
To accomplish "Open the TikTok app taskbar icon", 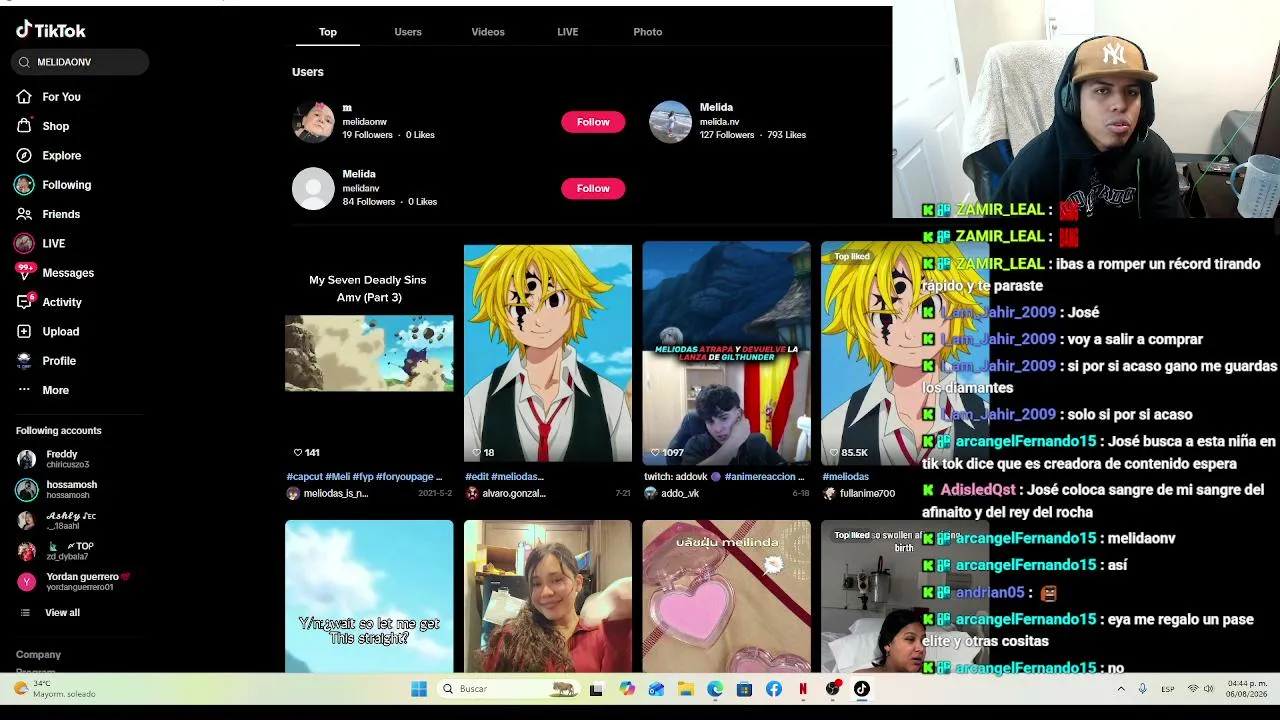I will tap(862, 689).
